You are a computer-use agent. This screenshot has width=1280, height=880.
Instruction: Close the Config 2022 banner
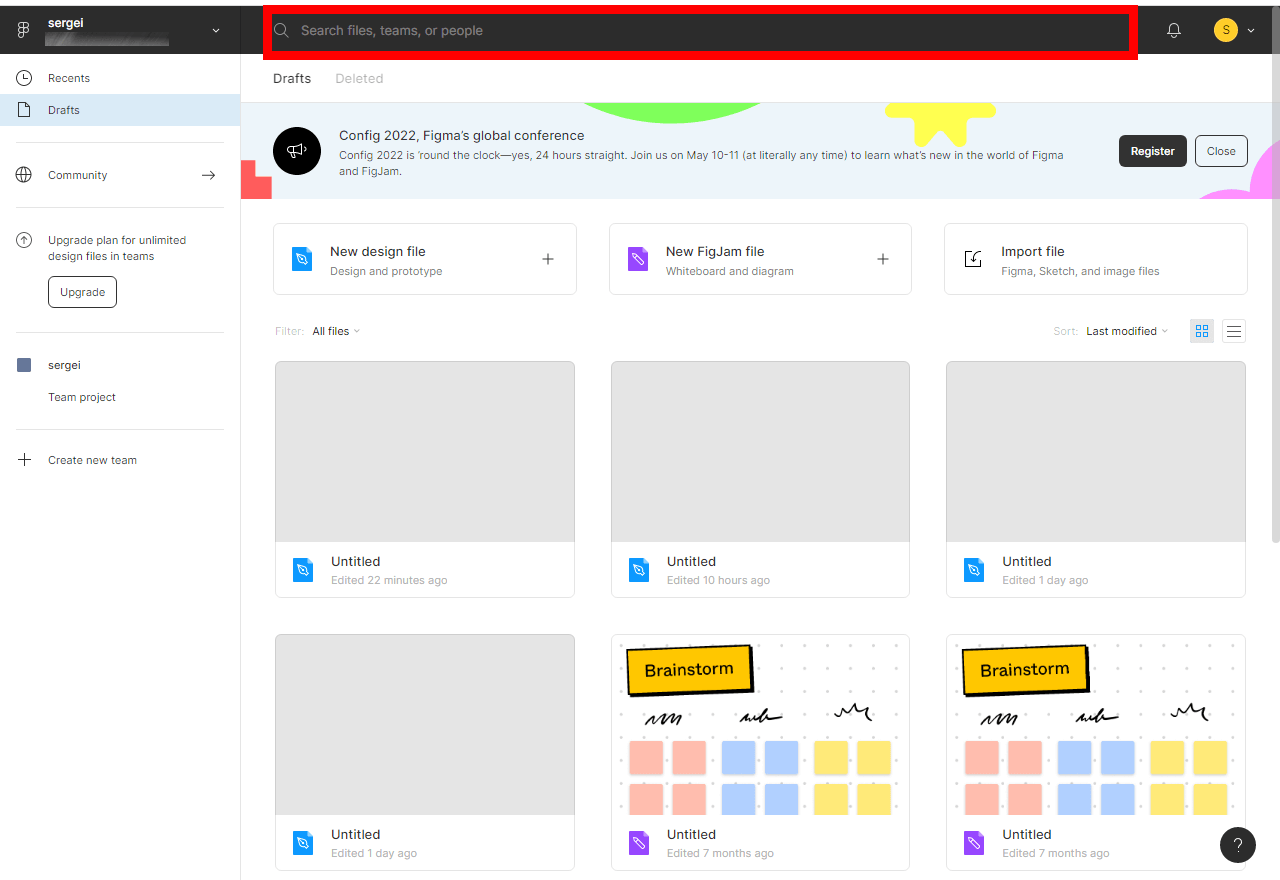click(1221, 151)
